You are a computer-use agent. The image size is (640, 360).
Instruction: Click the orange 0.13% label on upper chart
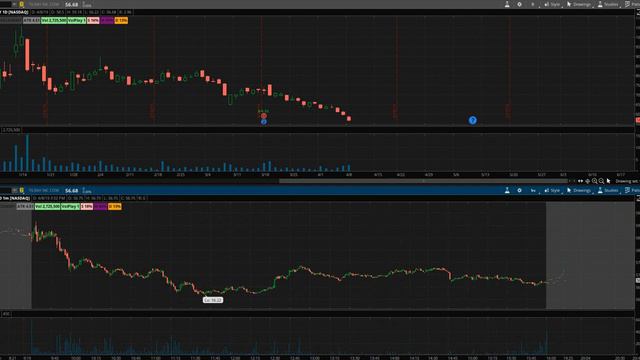click(x=121, y=20)
